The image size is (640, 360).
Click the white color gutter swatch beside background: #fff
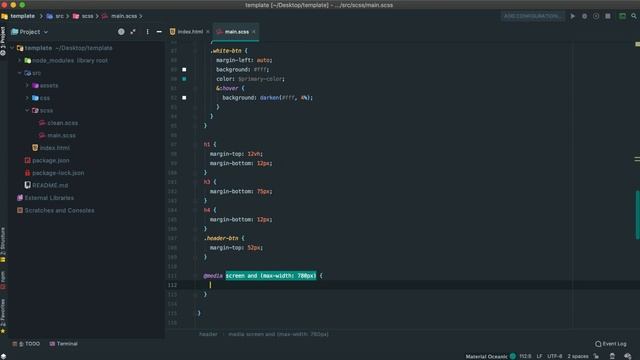click(184, 69)
